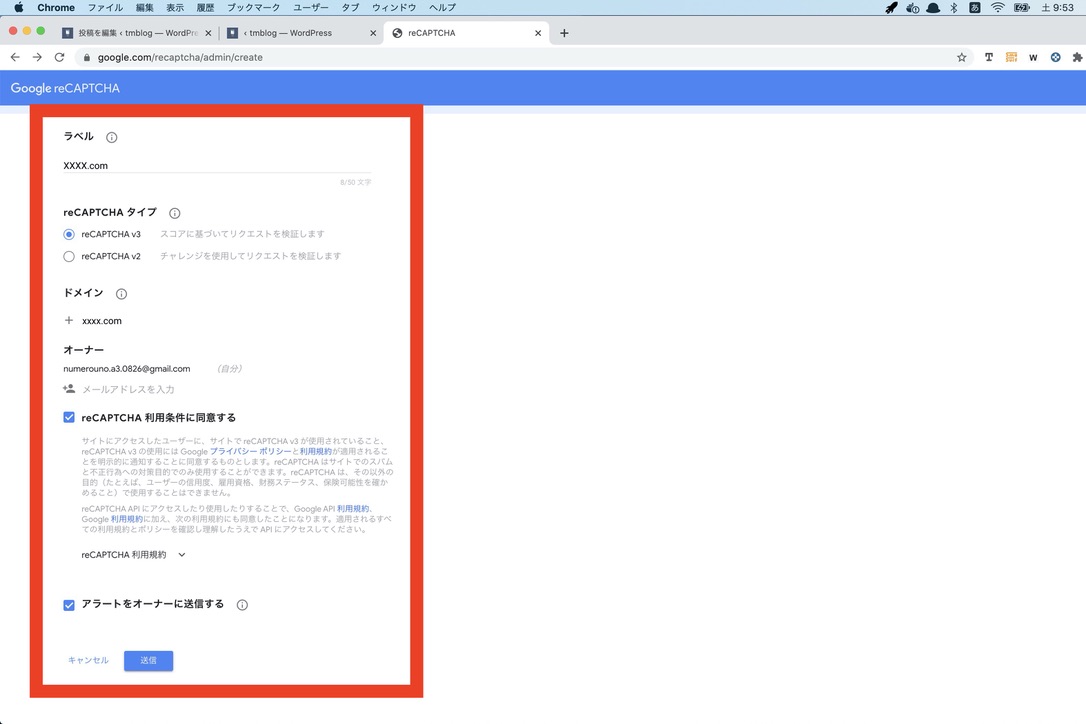Click the address bar URL
The image size is (1086, 724).
pos(180,58)
